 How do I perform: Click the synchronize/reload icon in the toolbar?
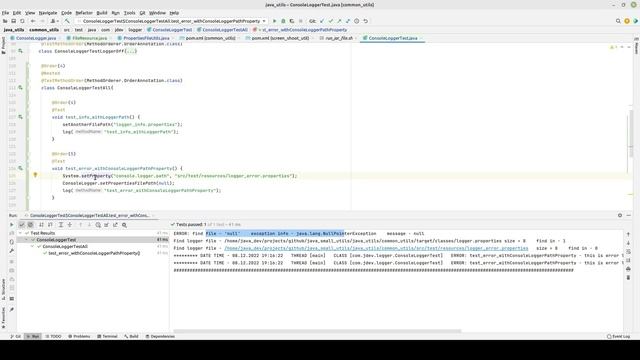[22, 21]
